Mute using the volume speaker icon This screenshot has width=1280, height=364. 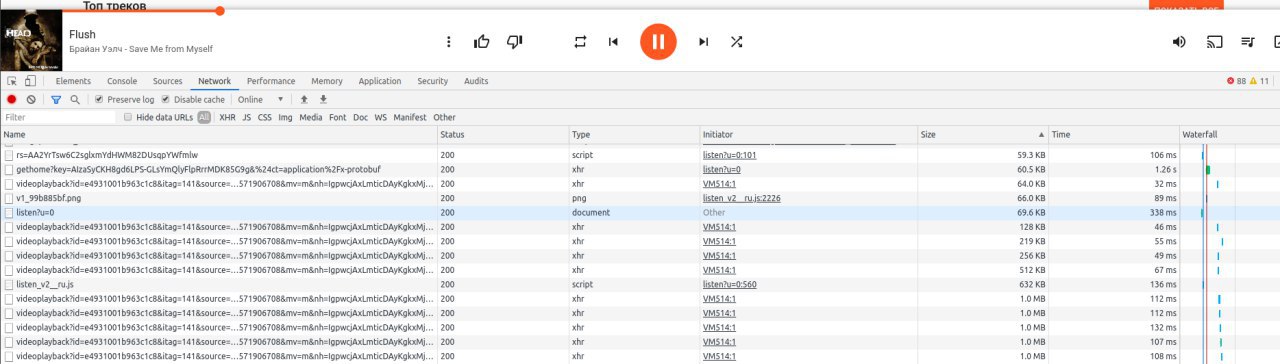pyautogui.click(x=1179, y=42)
